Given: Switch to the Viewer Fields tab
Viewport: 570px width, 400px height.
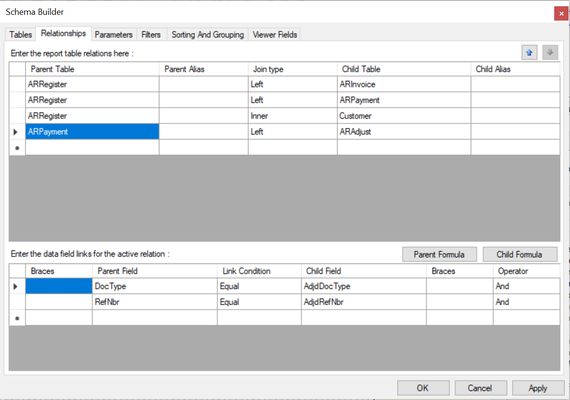Looking at the screenshot, I should (x=275, y=35).
